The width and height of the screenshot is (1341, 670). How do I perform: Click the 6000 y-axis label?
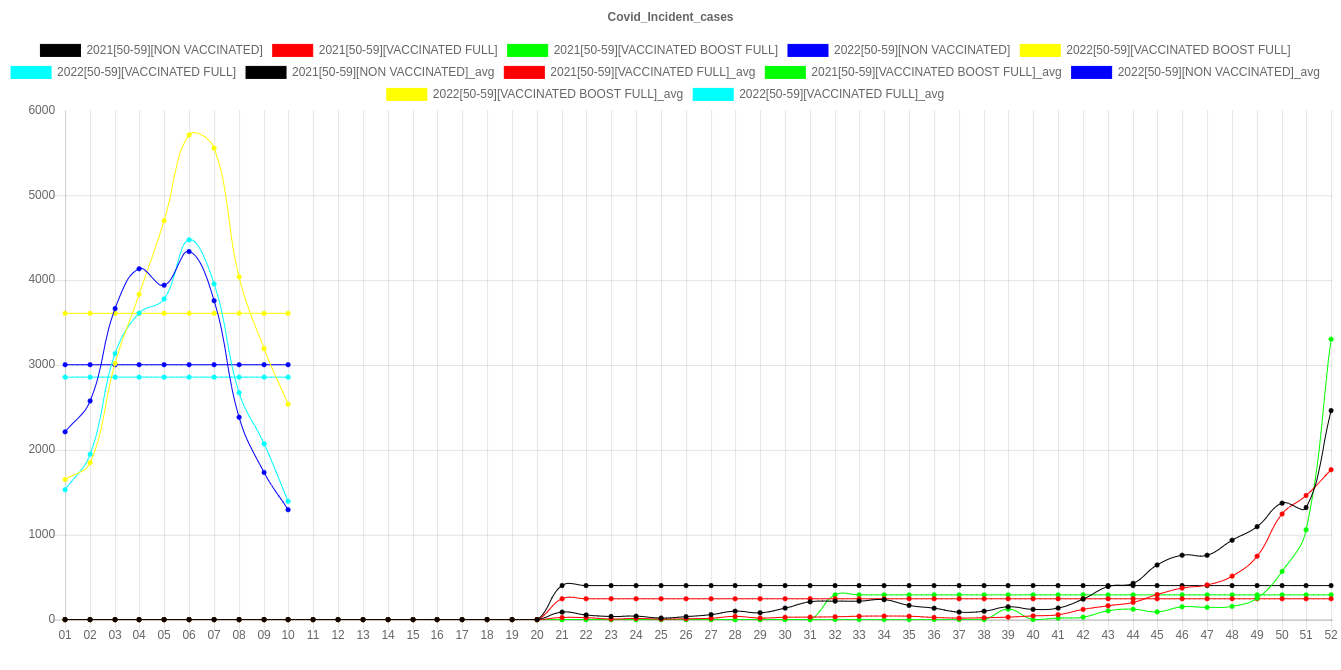[x=41, y=110]
